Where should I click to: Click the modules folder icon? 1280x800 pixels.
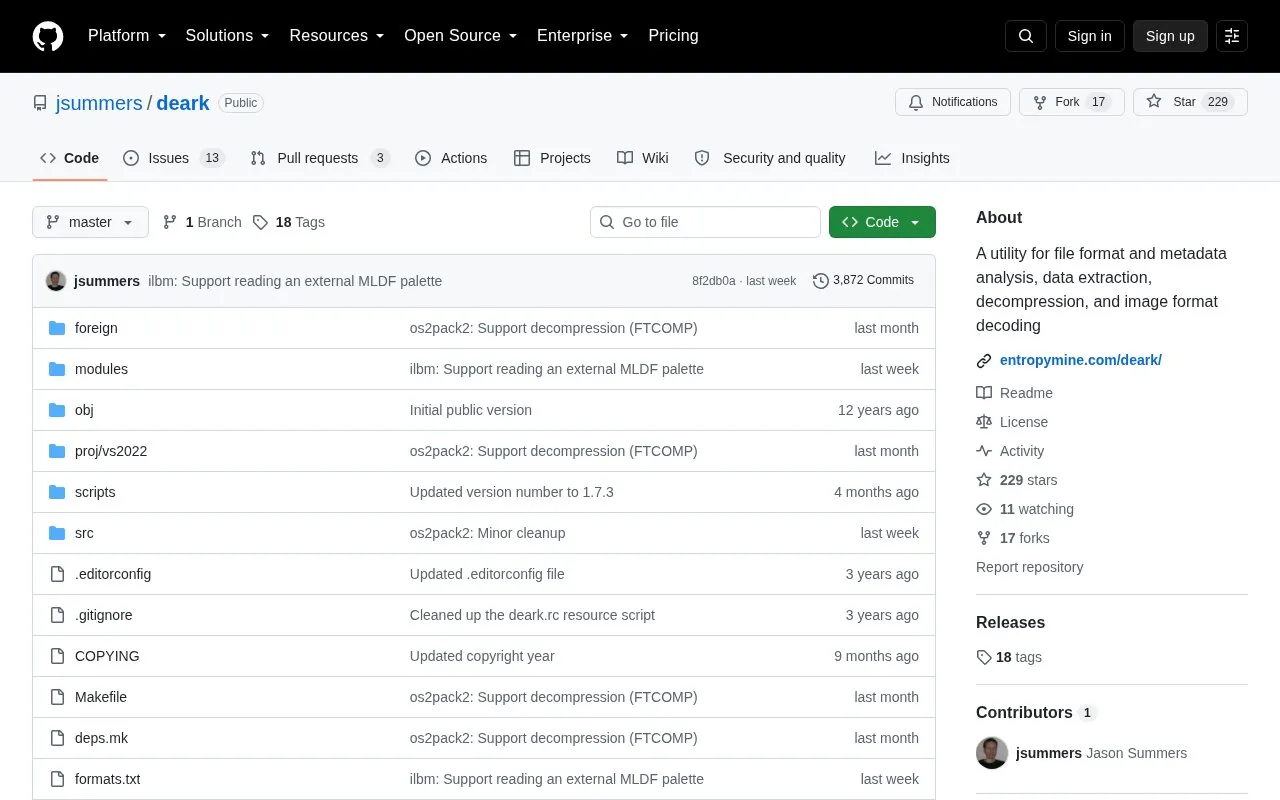[57, 369]
